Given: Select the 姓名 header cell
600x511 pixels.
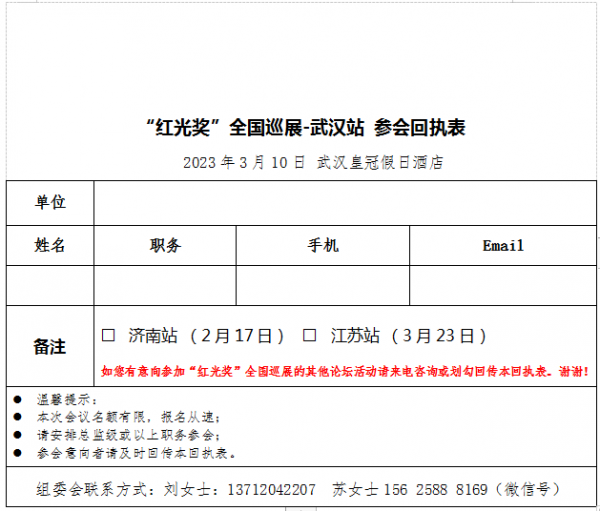Looking at the screenshot, I should (x=50, y=245).
